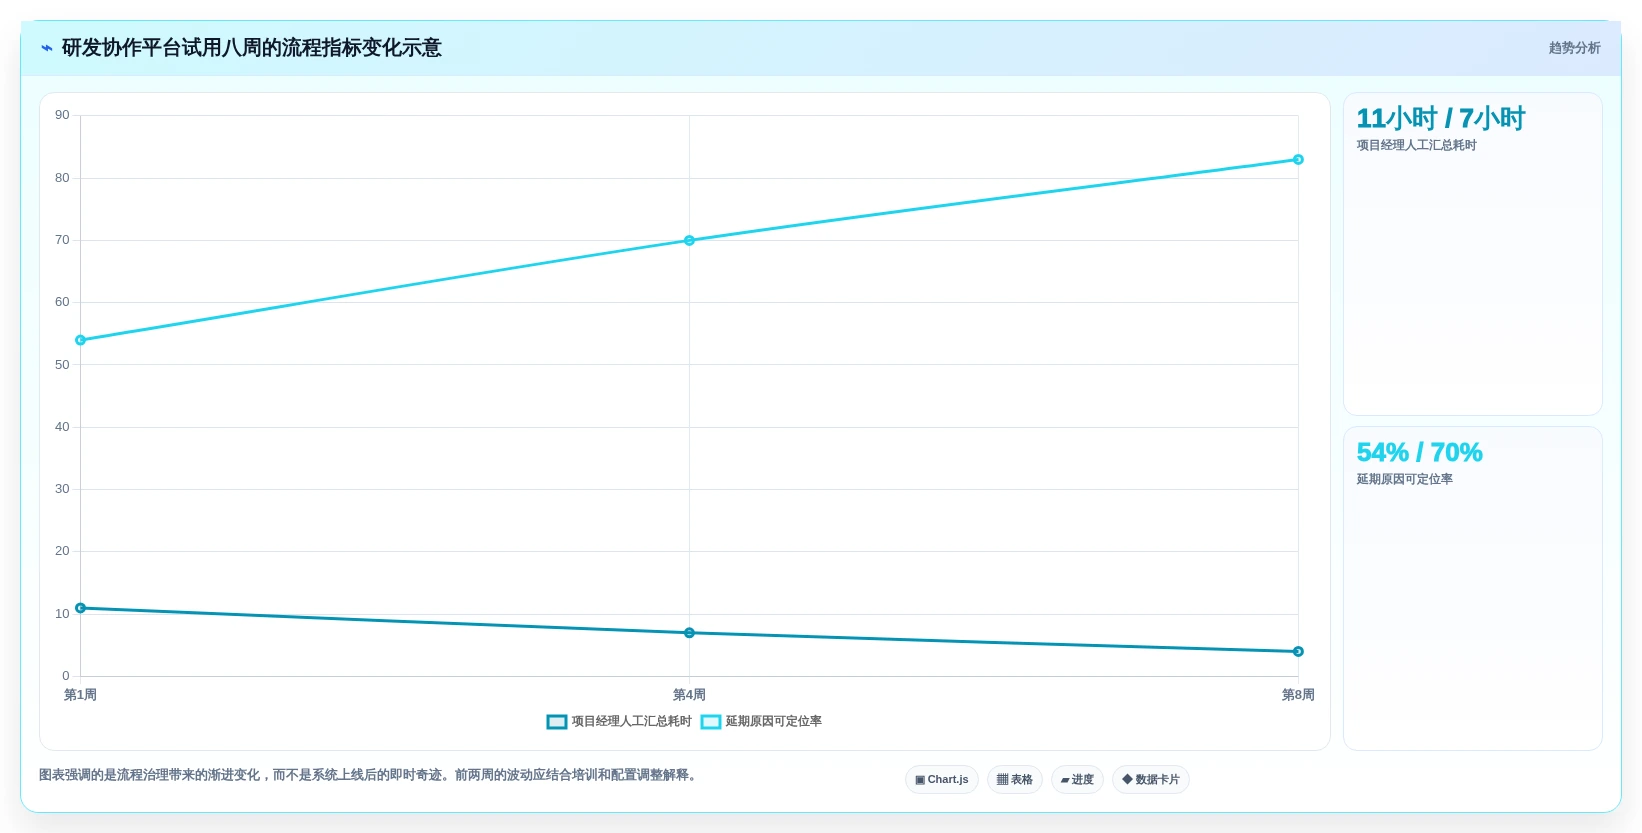The image size is (1642, 833).
Task: Select the 表格 tag chip
Action: [x=1015, y=780]
